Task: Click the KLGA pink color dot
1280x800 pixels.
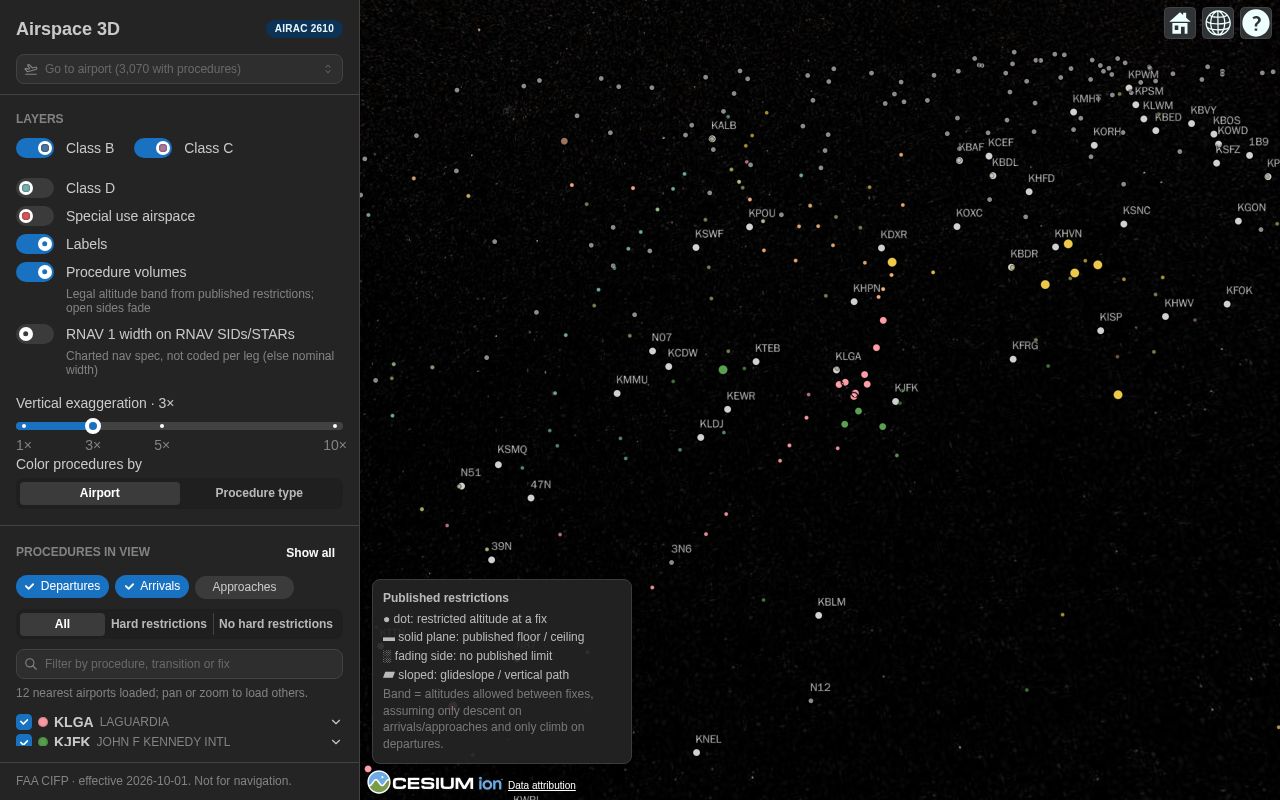Action: (43, 722)
